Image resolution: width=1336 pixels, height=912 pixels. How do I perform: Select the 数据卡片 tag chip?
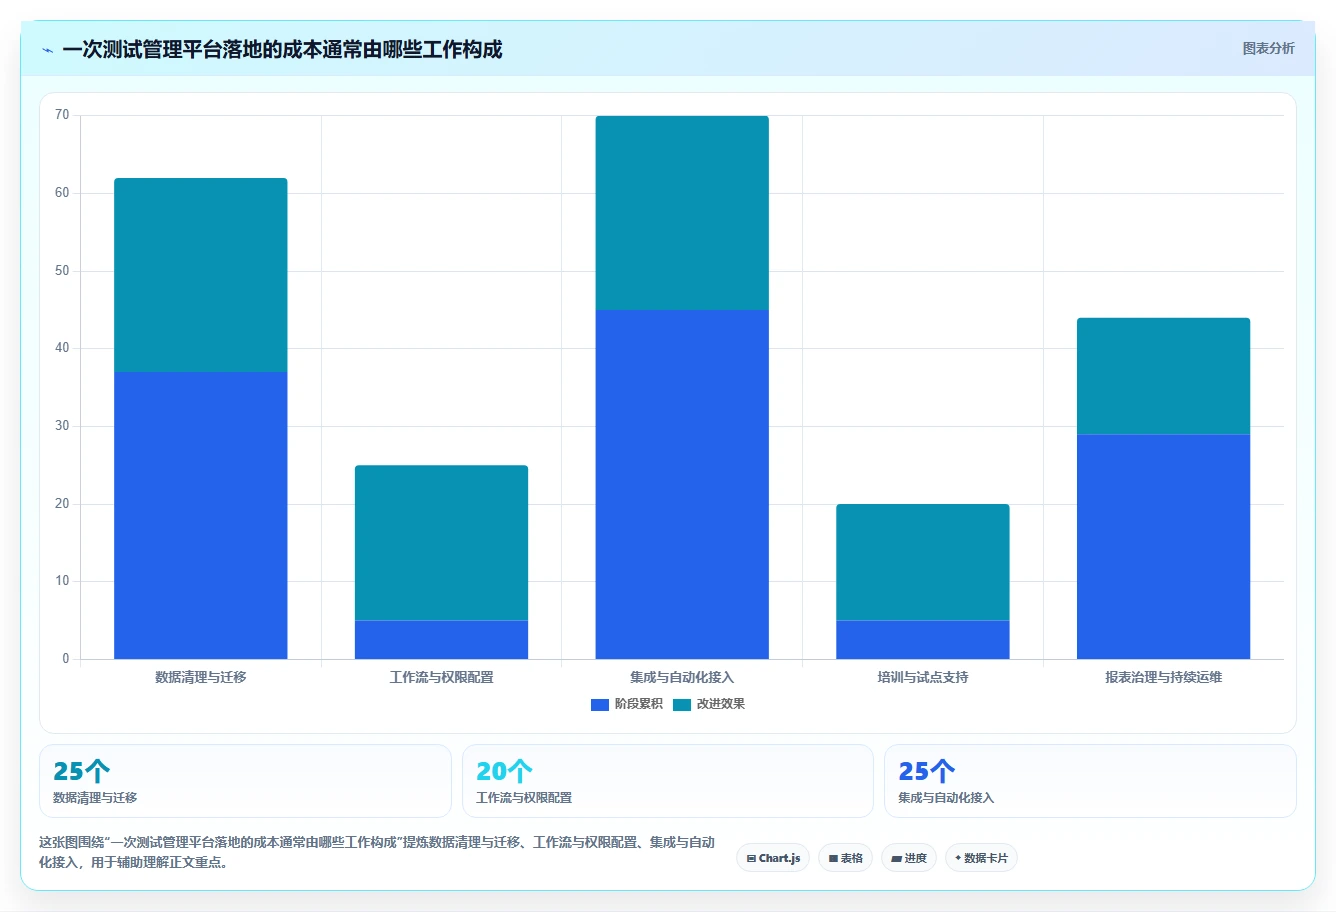click(981, 858)
